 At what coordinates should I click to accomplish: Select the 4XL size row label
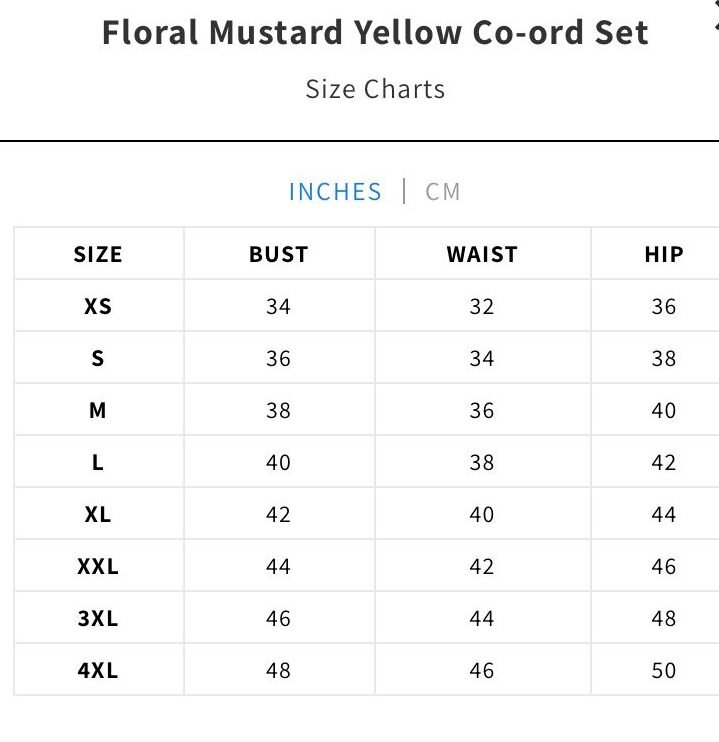(x=98, y=670)
